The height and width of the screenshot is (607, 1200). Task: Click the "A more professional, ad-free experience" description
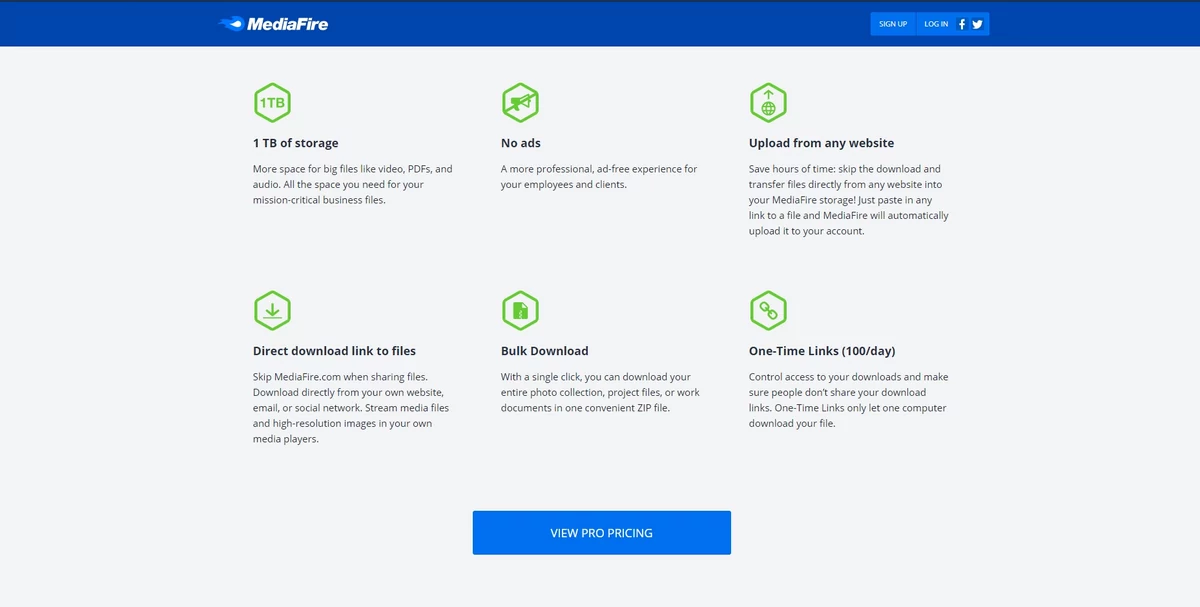[x=599, y=177]
